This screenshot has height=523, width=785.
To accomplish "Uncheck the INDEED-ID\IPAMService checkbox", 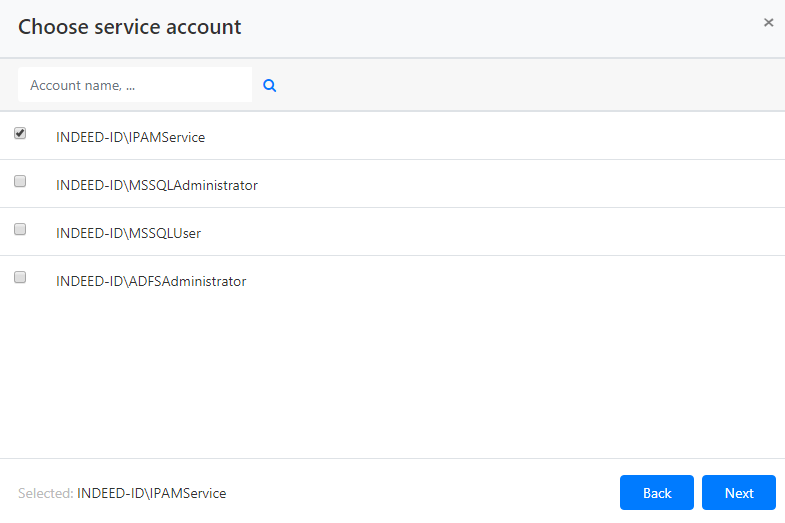I will 20,134.
